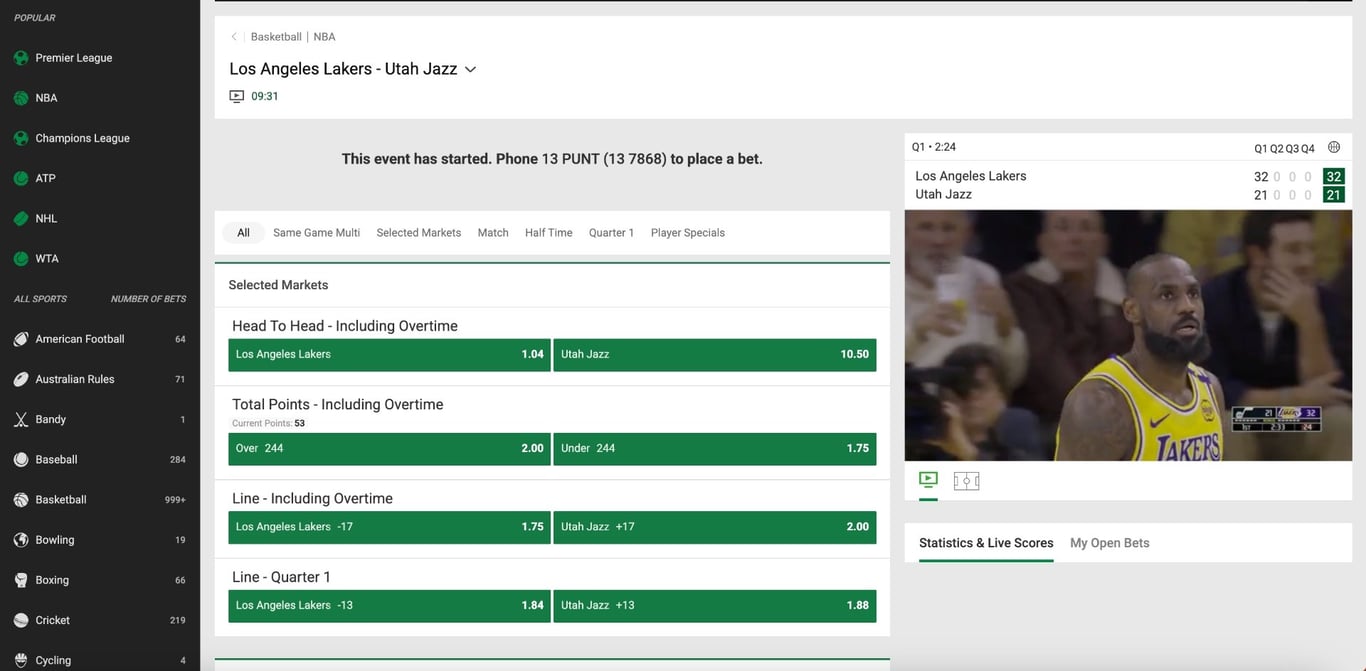Bet Utah Jazz head to head 10.50
This screenshot has width=1366, height=671.
point(715,355)
